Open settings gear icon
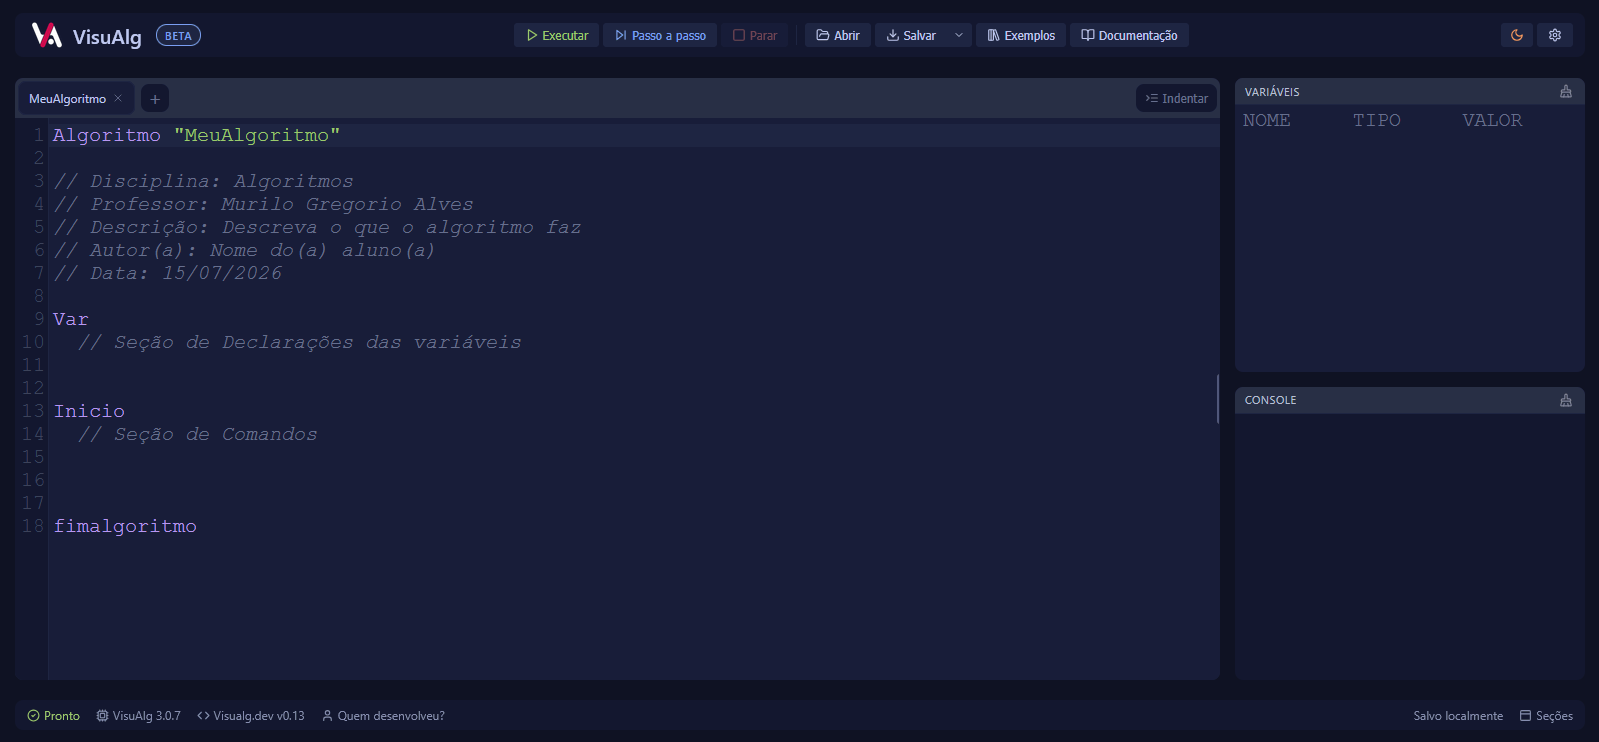Image resolution: width=1599 pixels, height=742 pixels. [x=1555, y=35]
